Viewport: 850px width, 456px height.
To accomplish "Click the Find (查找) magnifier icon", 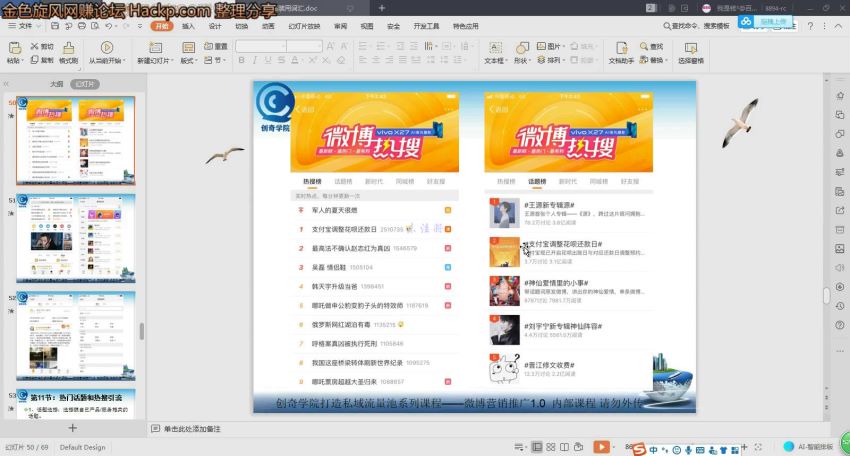I will tap(644, 47).
